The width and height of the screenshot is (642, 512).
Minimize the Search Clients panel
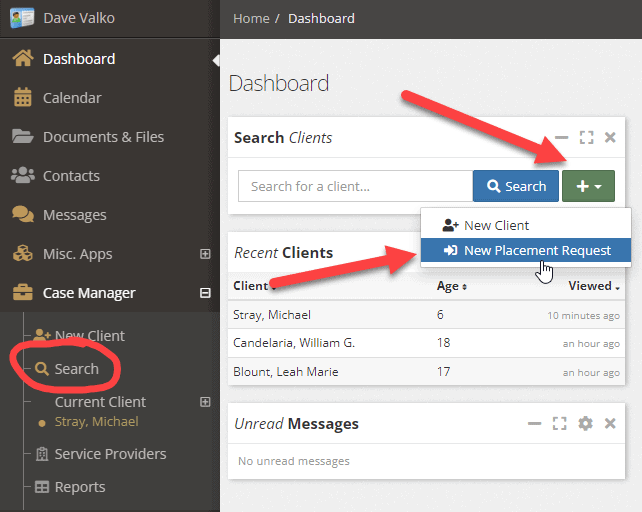pos(562,138)
